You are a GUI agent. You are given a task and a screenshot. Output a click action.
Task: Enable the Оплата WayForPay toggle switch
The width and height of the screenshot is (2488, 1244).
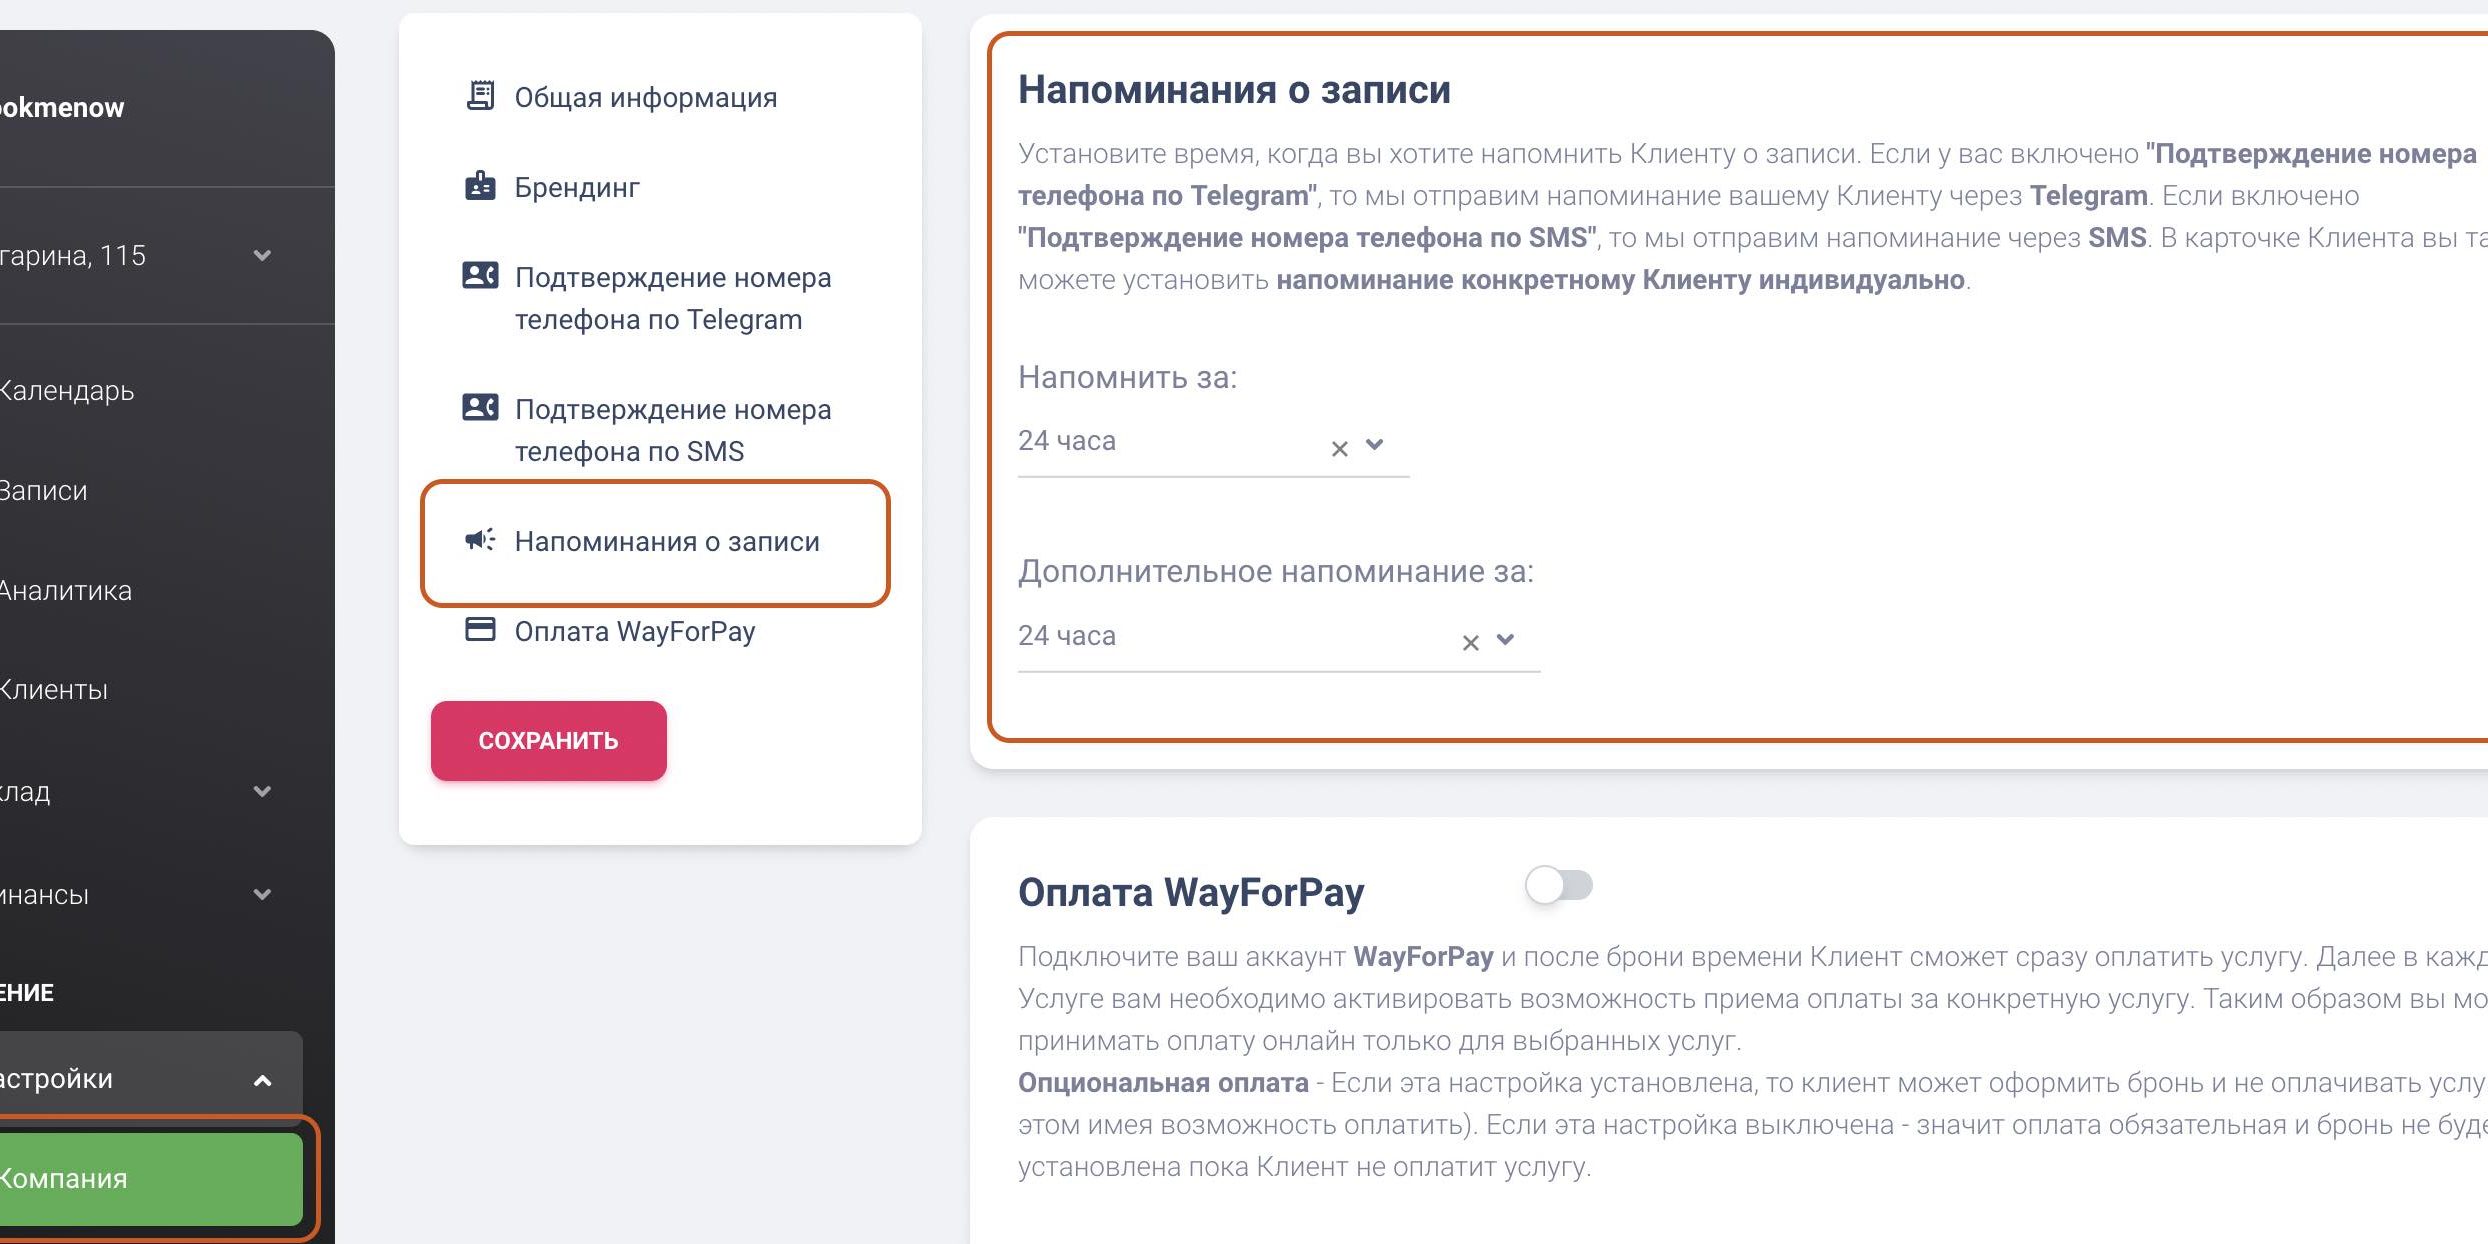[x=1558, y=885]
